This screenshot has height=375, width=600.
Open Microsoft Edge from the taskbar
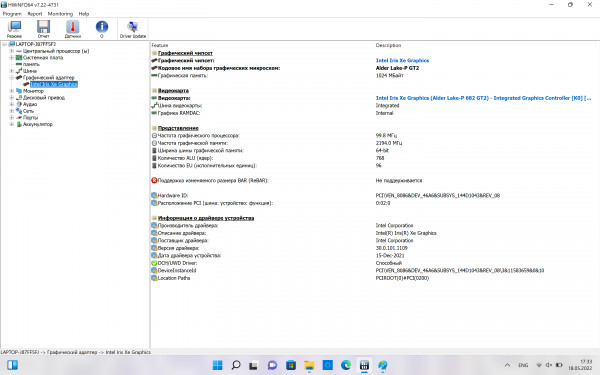[346, 365]
